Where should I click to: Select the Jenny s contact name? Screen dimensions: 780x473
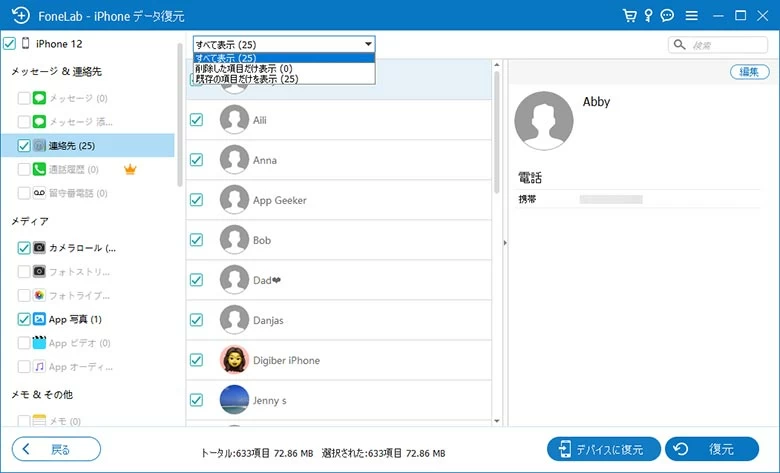[270, 400]
